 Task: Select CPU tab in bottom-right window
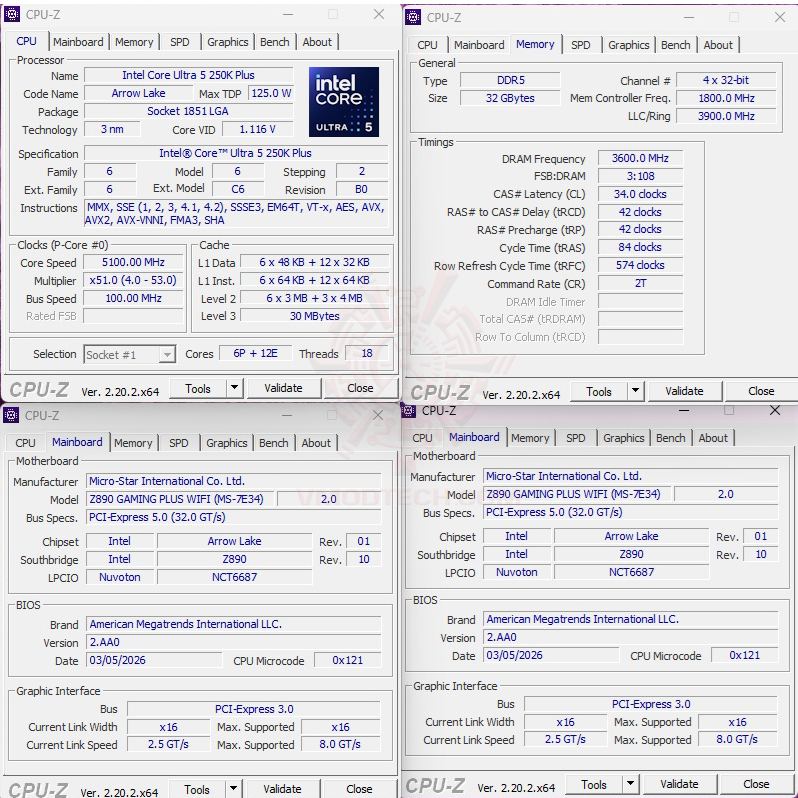(x=422, y=438)
